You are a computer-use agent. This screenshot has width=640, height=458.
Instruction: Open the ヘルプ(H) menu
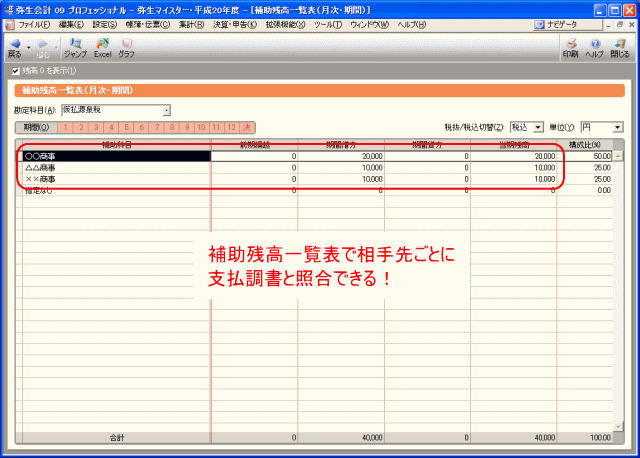tap(411, 25)
